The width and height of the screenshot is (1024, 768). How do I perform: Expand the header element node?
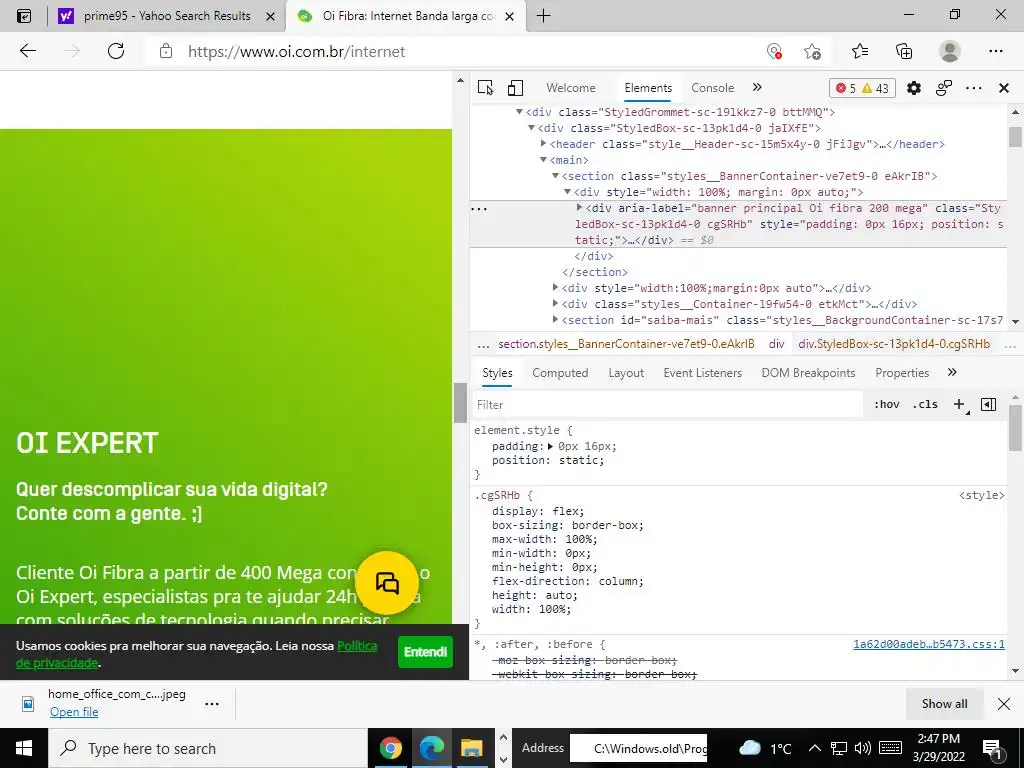(543, 144)
